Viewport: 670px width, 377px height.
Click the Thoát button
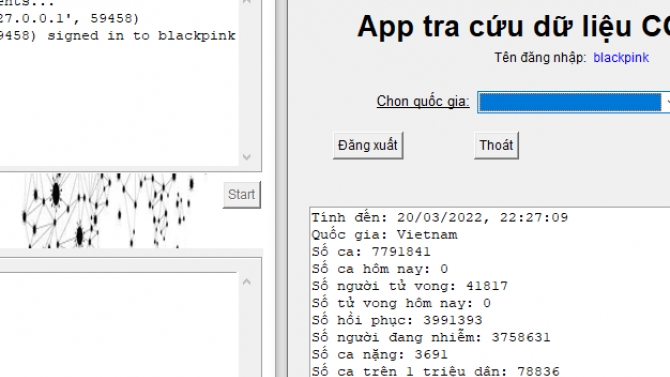click(496, 145)
